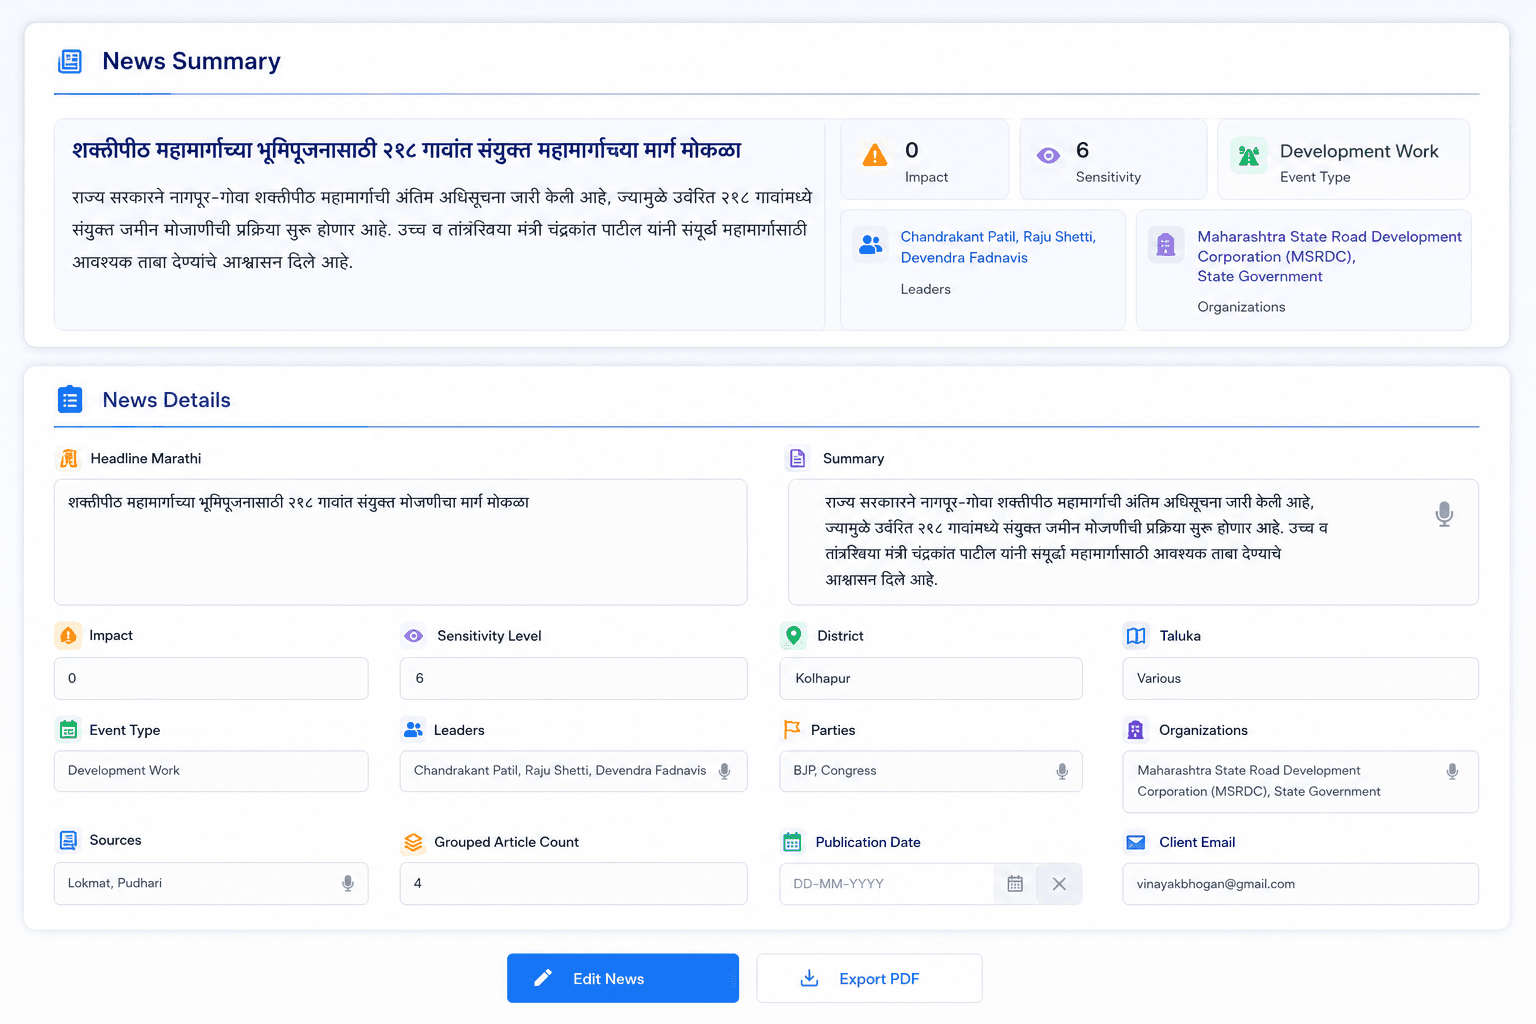1536x1024 pixels.
Task: Click Edit News button
Action: pos(623,978)
